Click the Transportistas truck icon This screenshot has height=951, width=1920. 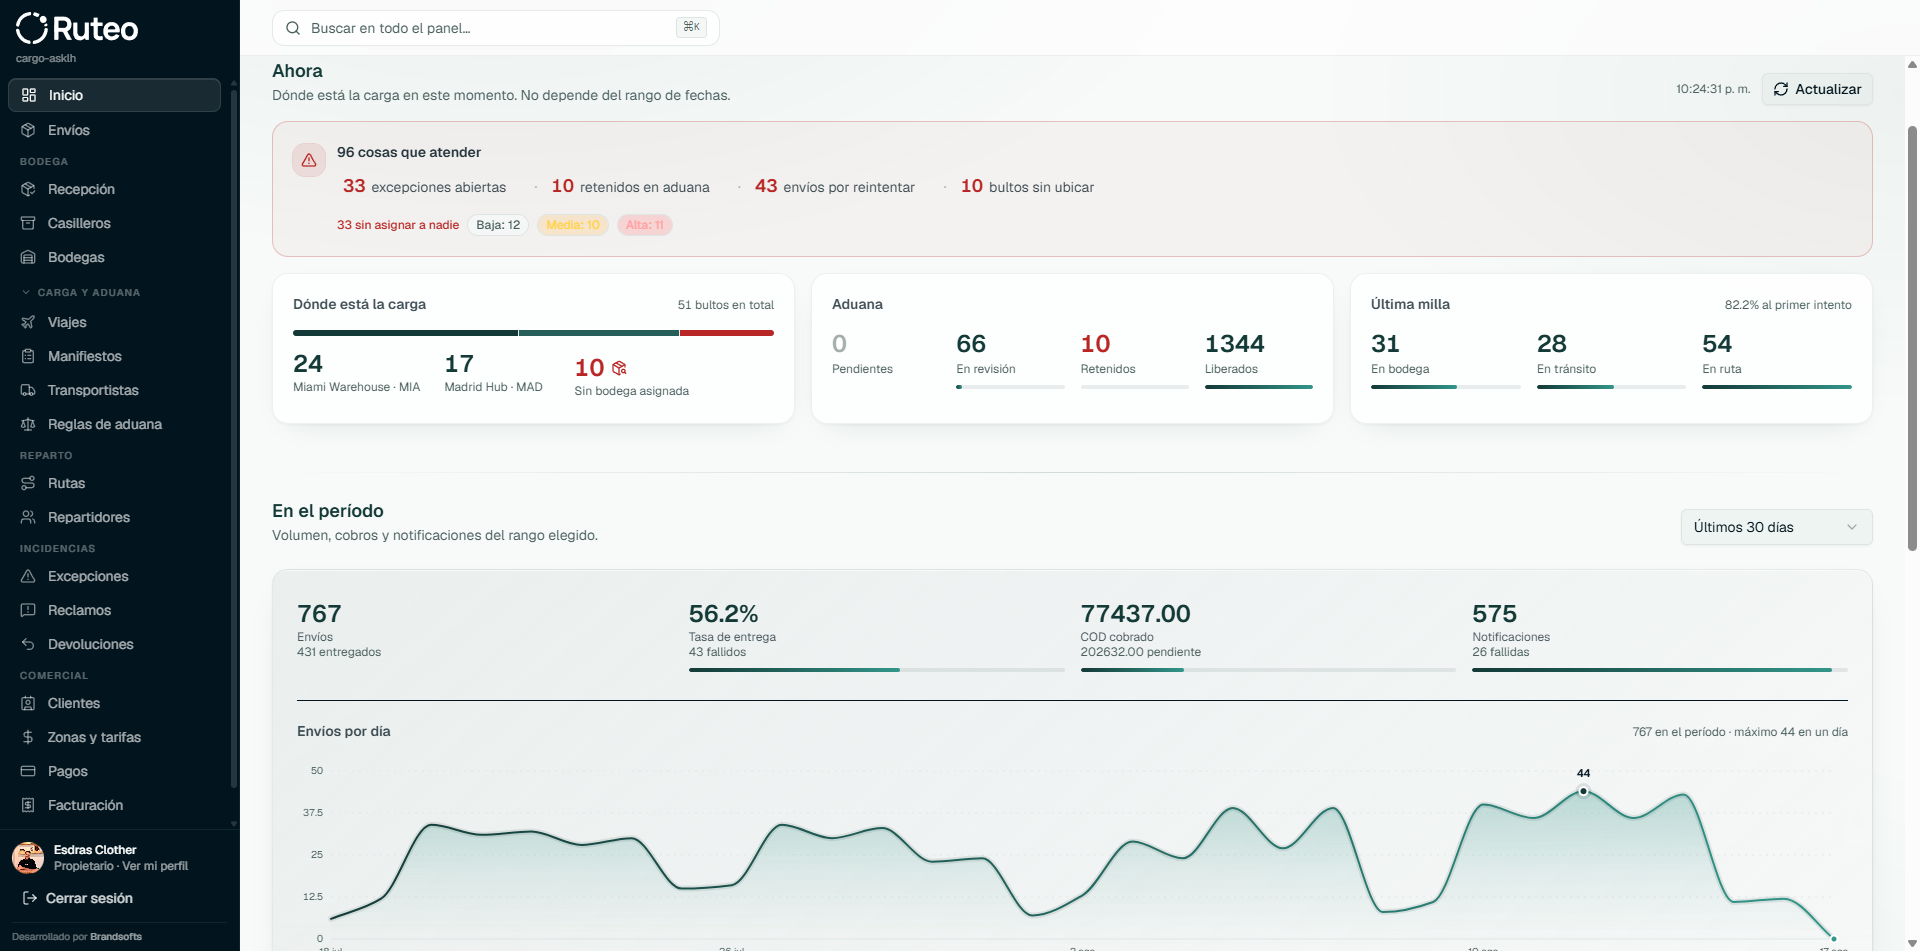(28, 390)
